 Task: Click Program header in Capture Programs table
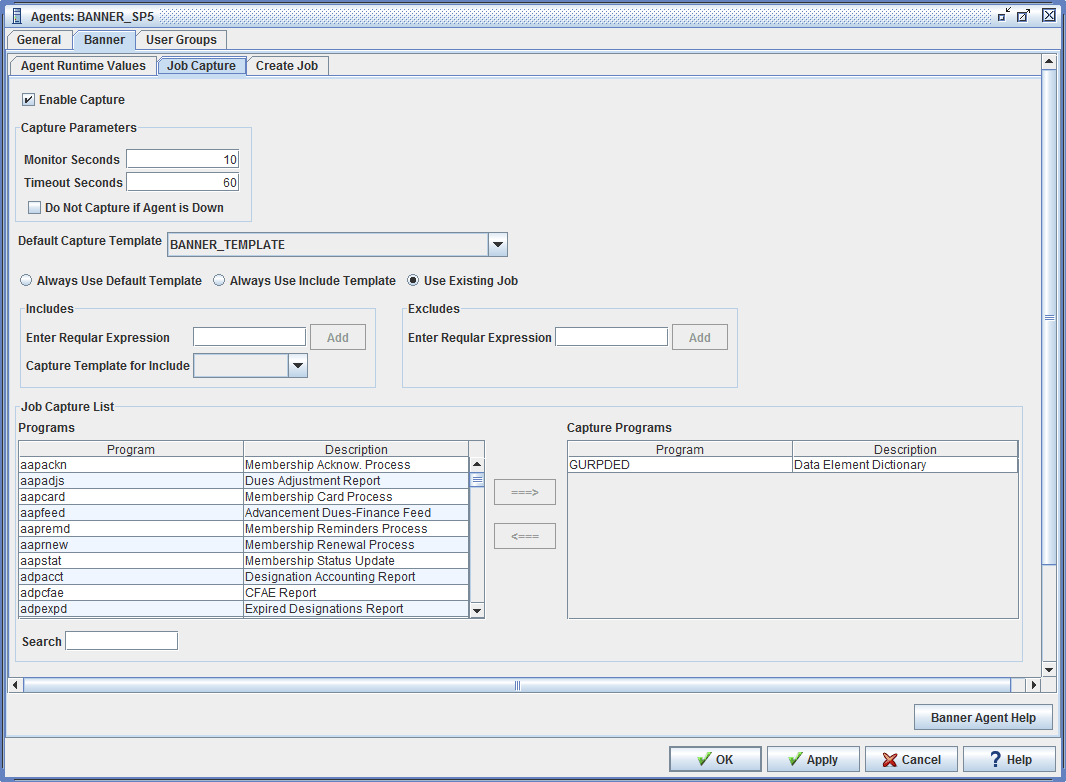pos(680,449)
